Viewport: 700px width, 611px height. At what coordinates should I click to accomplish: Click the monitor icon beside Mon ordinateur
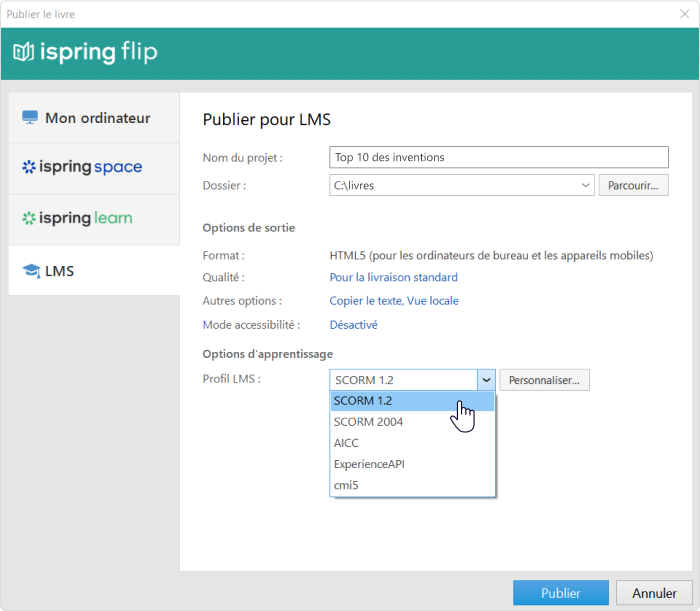[x=30, y=117]
